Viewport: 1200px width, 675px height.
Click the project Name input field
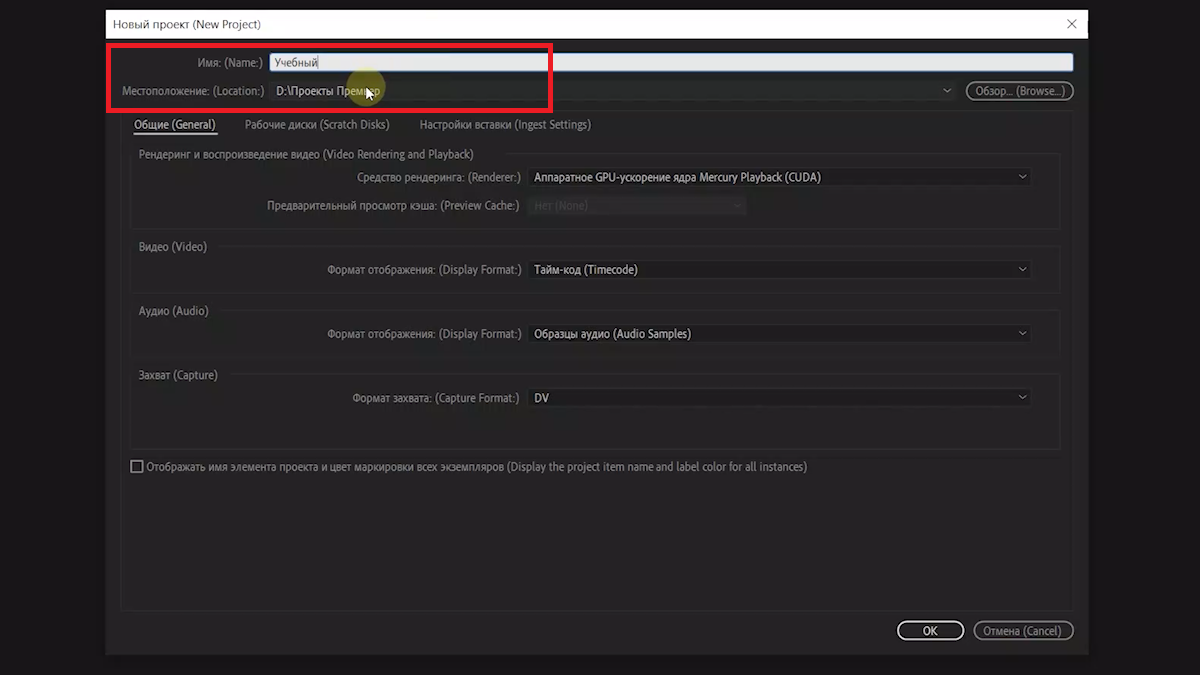pos(671,62)
